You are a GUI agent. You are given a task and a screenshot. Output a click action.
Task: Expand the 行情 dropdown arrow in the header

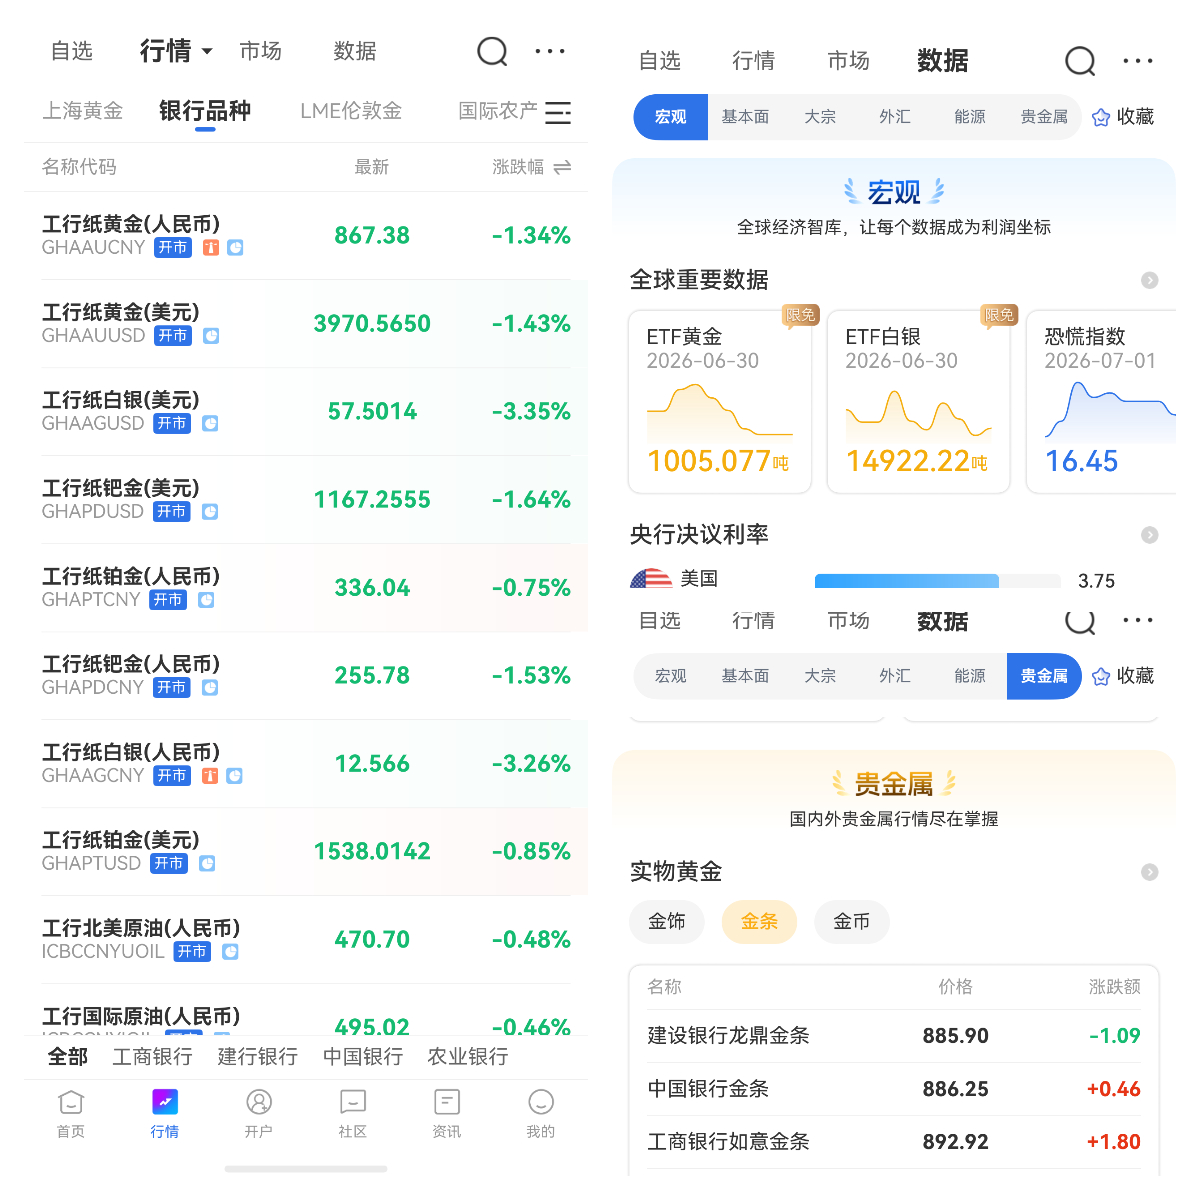[x=207, y=51]
